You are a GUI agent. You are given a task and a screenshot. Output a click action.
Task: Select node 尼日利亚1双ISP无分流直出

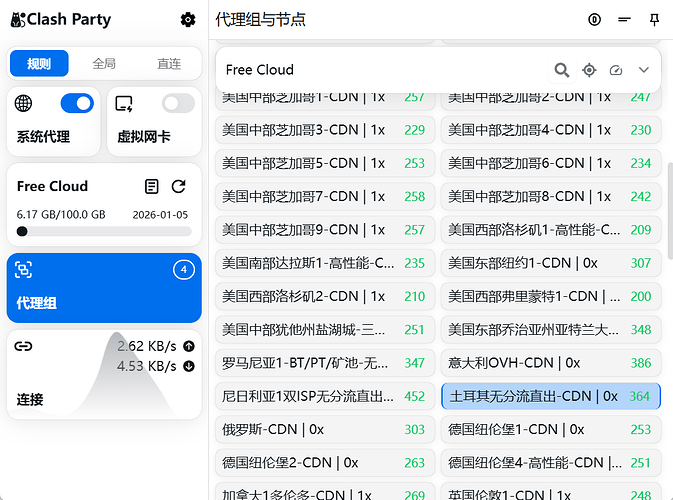325,396
